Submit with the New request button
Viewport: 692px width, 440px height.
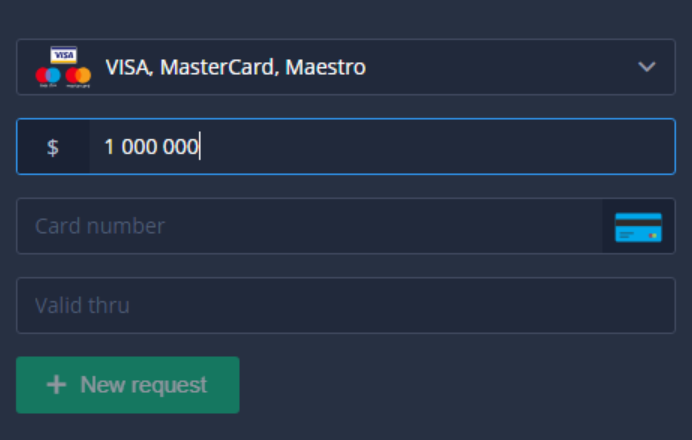point(128,385)
